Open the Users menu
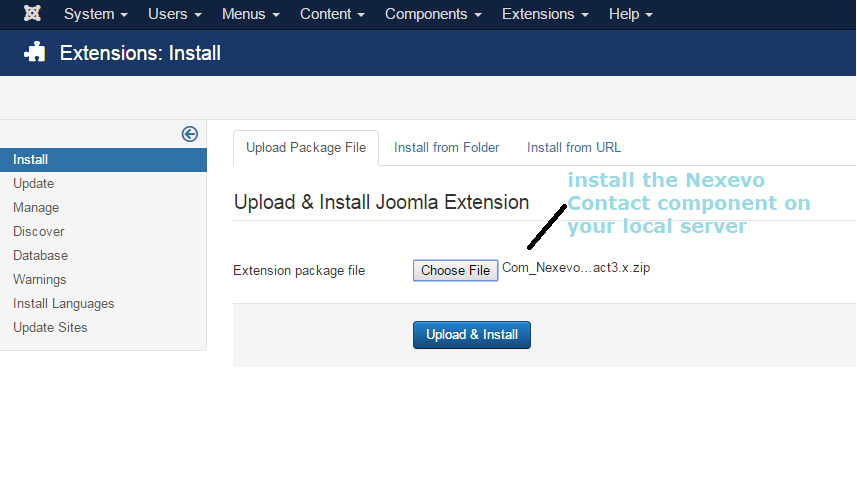The height and width of the screenshot is (487, 857). [175, 14]
